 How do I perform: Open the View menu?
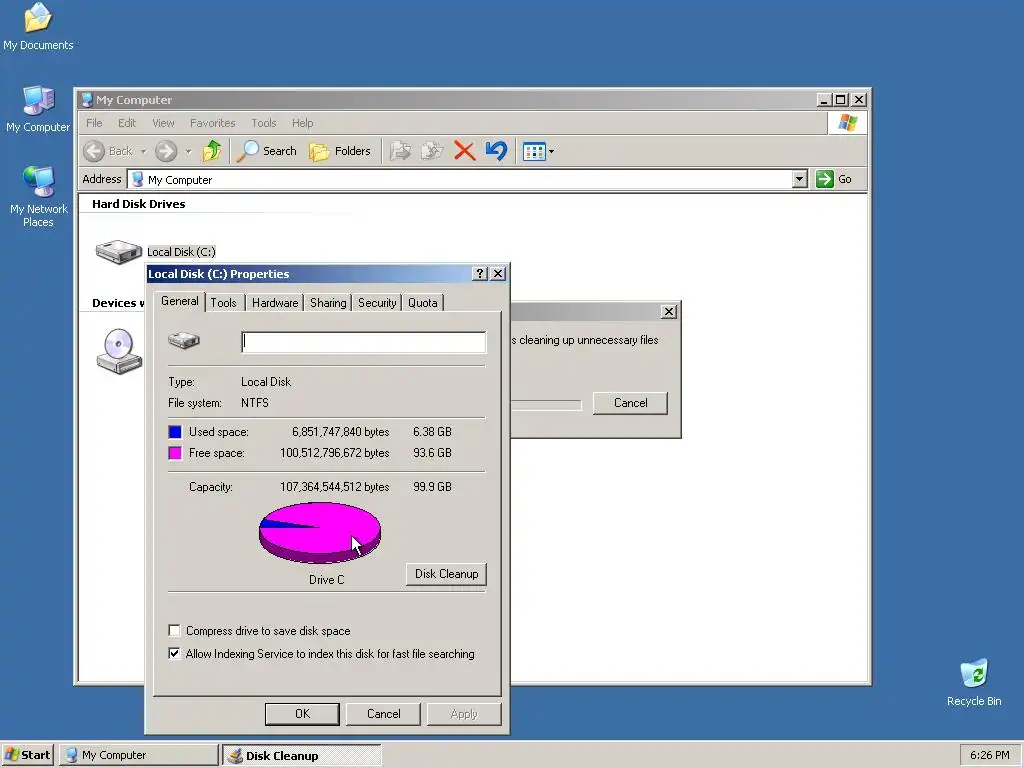163,123
